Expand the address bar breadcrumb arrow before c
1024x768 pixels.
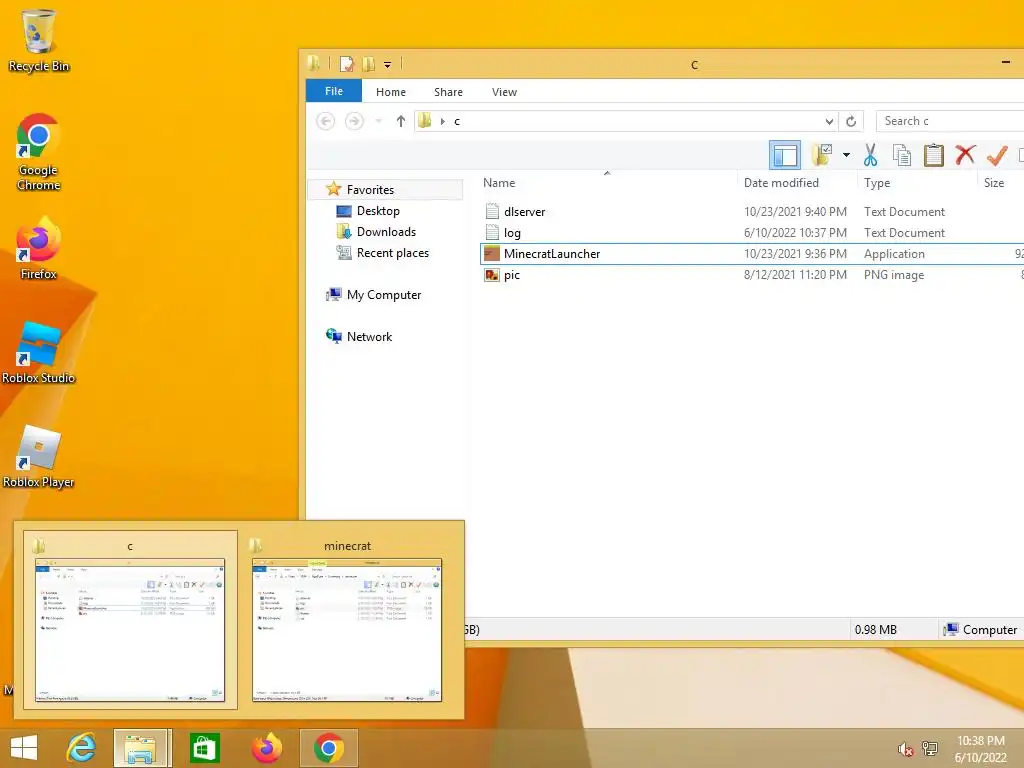443,121
